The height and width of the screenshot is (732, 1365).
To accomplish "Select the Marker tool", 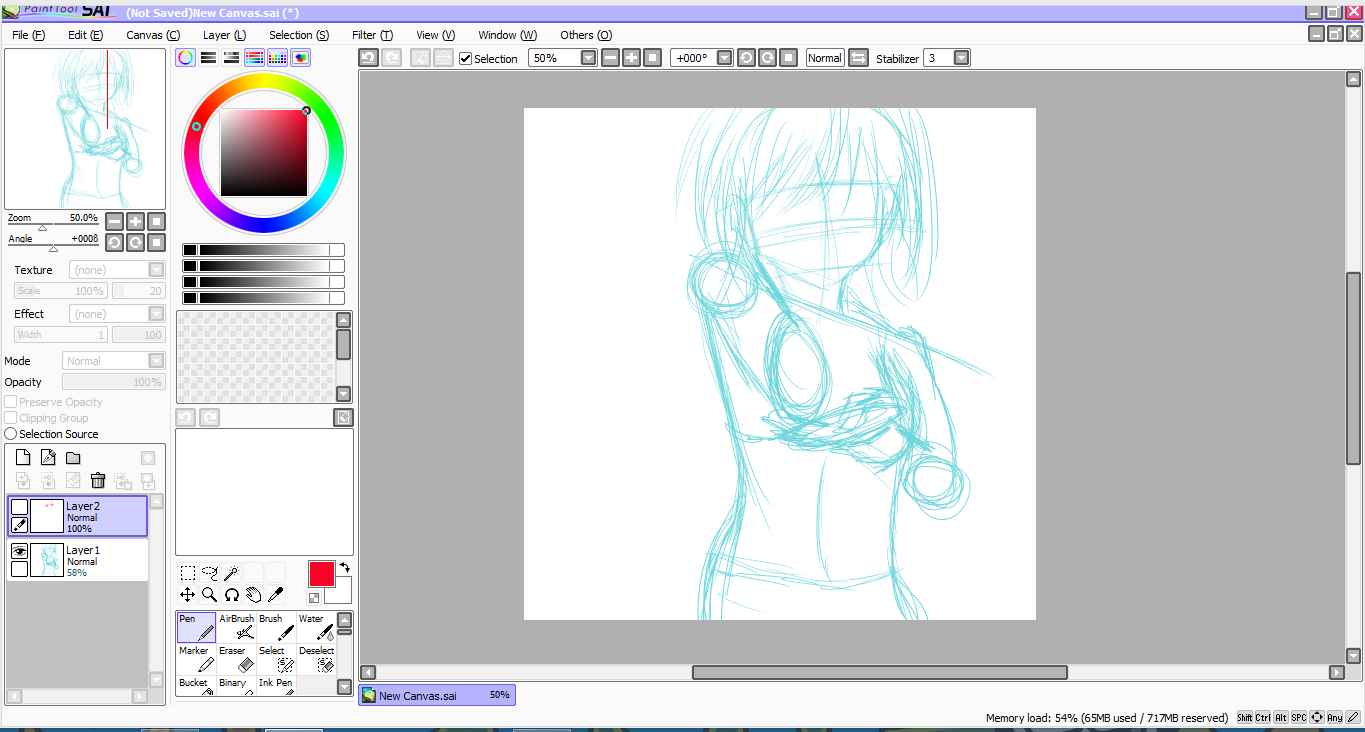I will coord(196,659).
